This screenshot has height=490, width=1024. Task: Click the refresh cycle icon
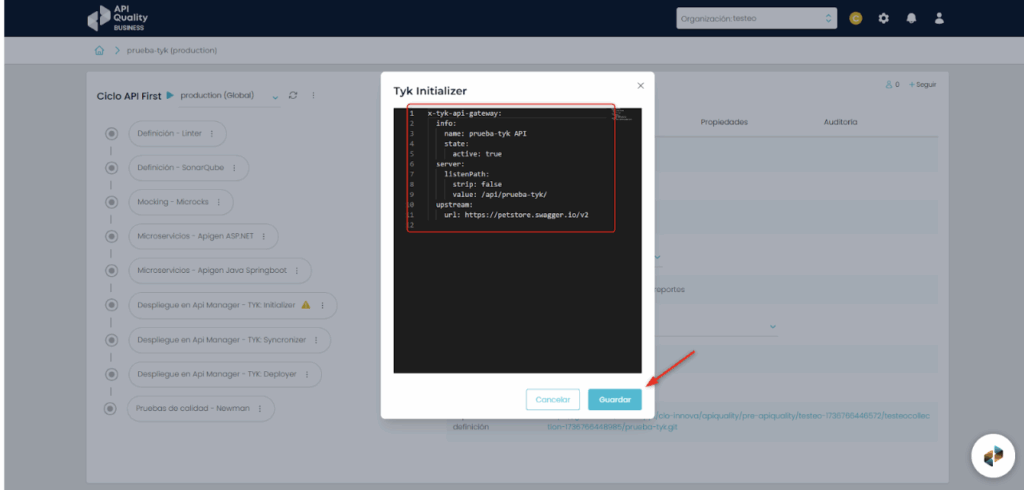pos(293,95)
